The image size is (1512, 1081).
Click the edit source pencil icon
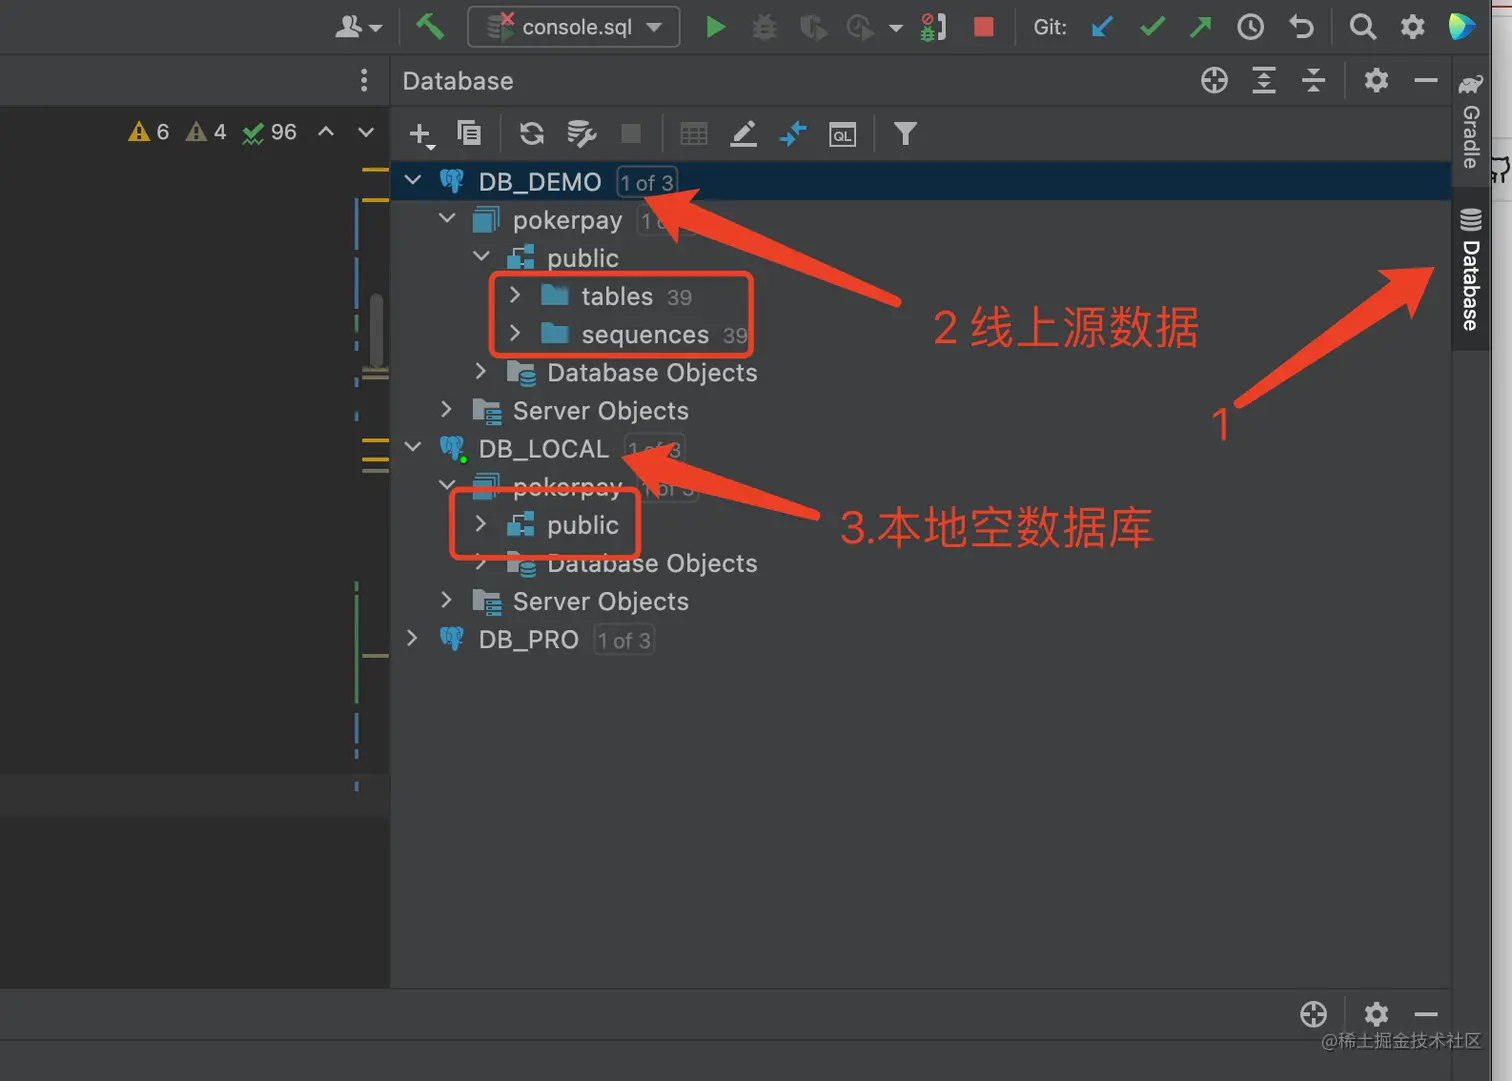point(743,134)
